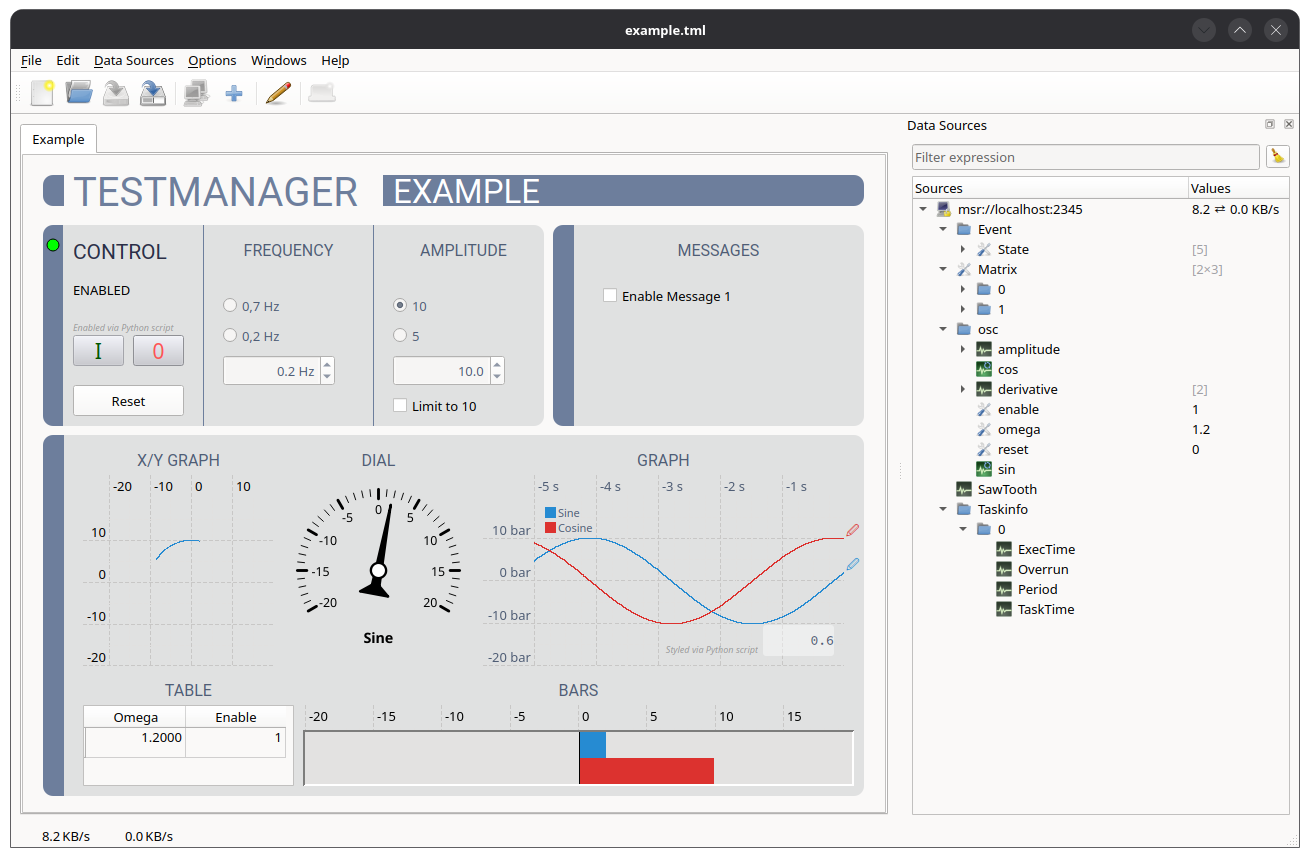Click the connect computers toolbar icon
Screen dimensions: 1310x858
(196, 93)
